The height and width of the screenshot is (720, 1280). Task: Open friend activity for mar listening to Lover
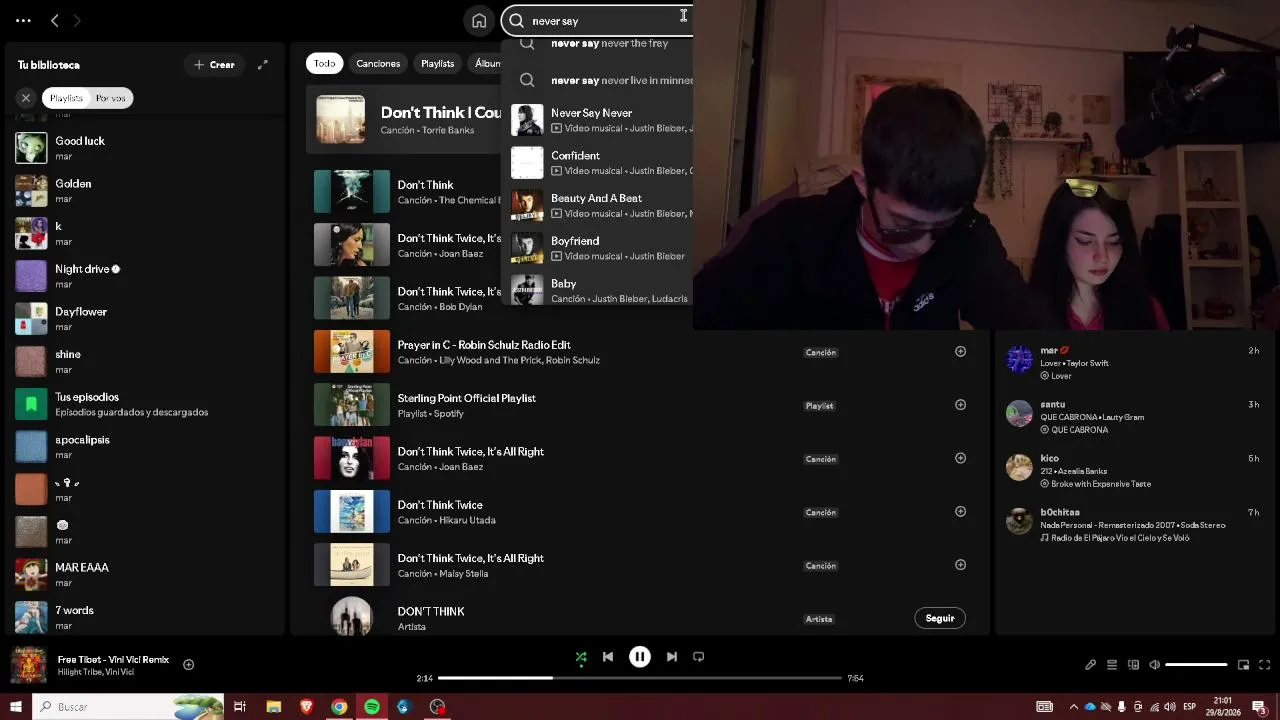click(x=1137, y=363)
